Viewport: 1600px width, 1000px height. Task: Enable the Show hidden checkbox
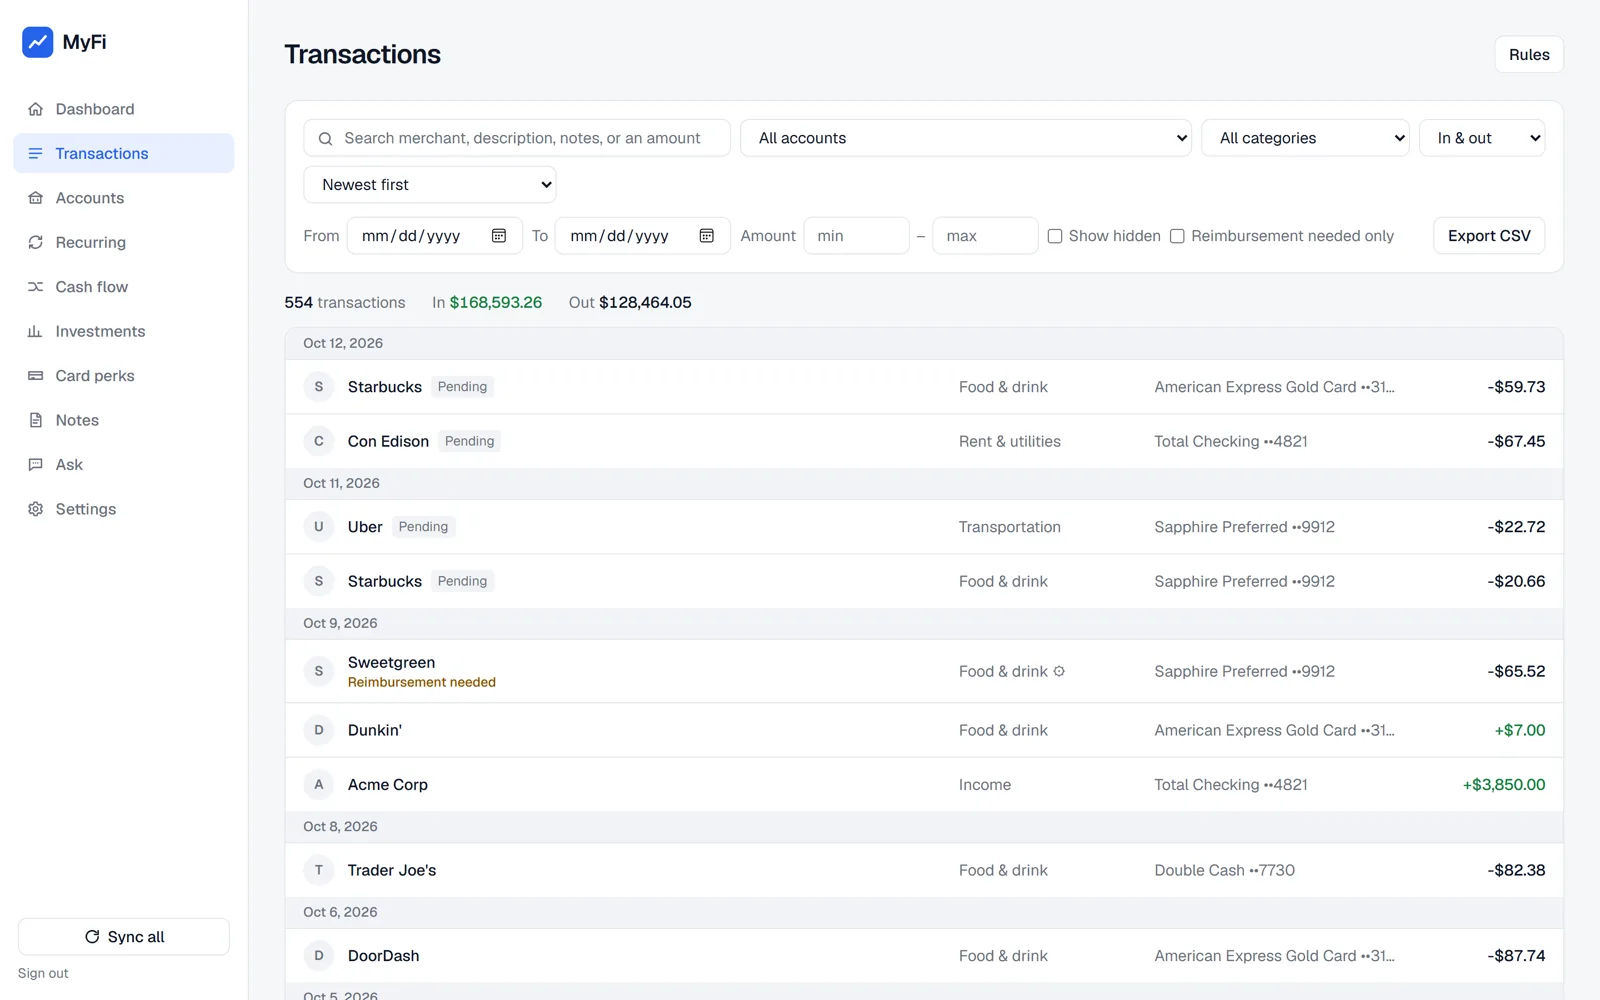pos(1055,236)
